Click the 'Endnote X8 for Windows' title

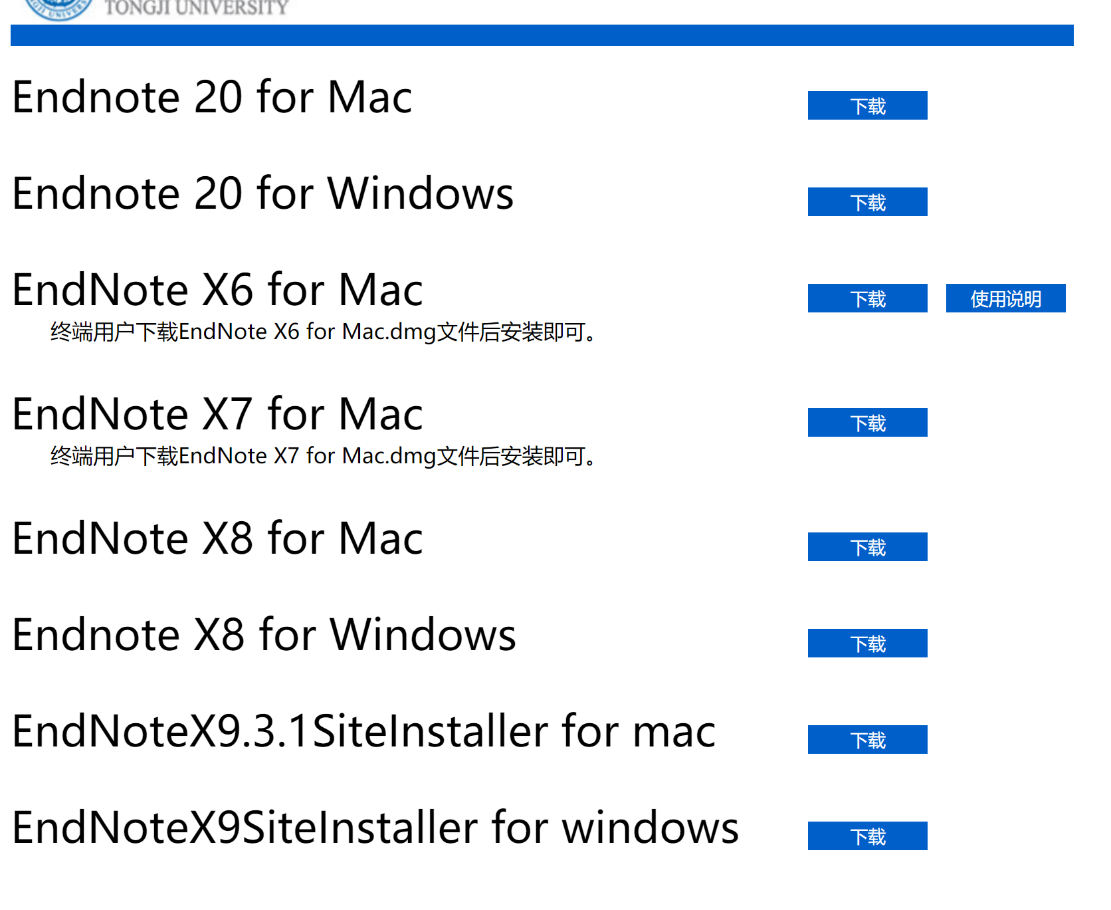point(264,636)
